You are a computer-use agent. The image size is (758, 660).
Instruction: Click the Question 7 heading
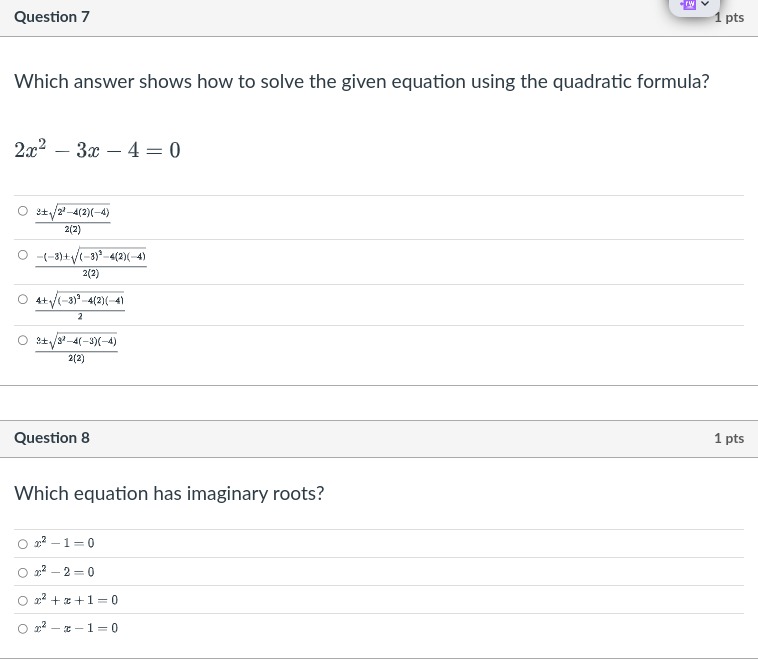[x=52, y=17]
